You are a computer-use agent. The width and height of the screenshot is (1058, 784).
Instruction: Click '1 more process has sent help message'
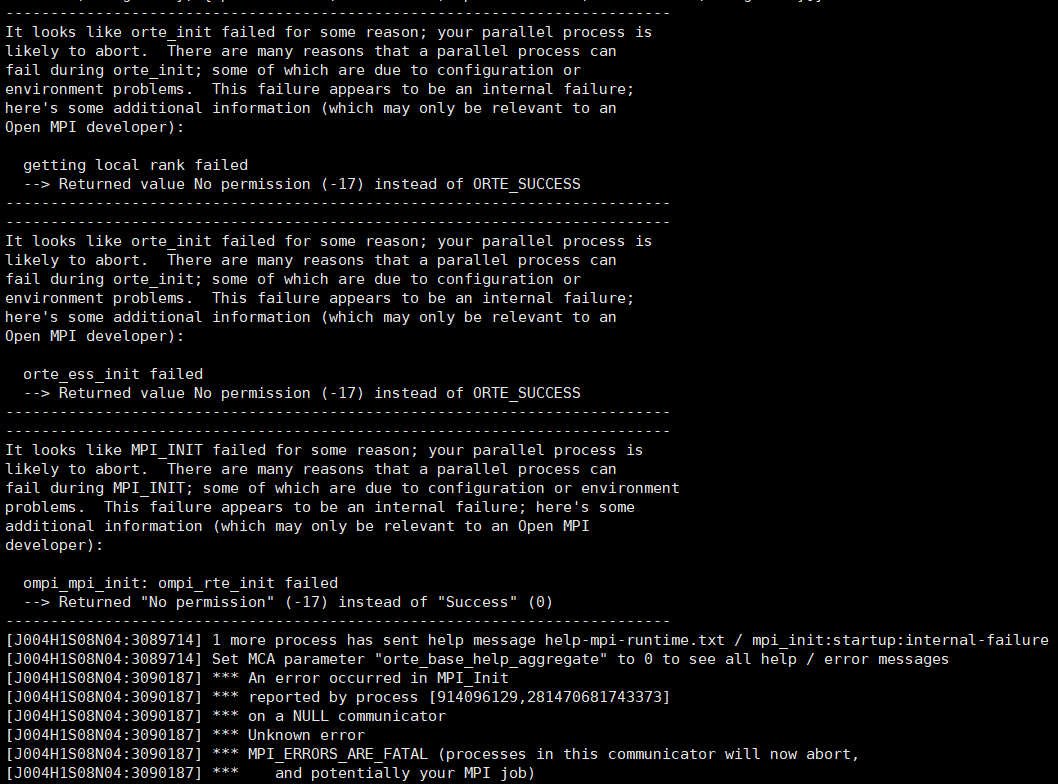coord(374,640)
